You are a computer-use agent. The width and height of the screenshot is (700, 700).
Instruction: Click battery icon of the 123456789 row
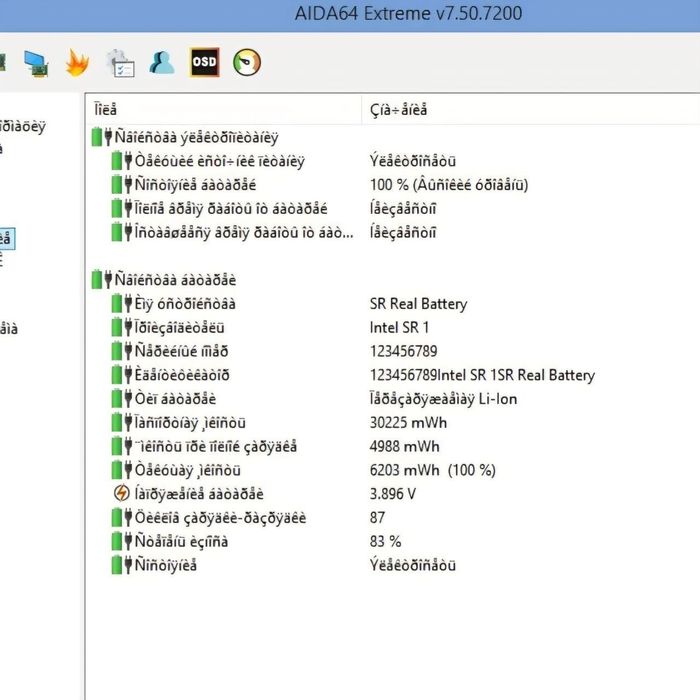point(122,351)
